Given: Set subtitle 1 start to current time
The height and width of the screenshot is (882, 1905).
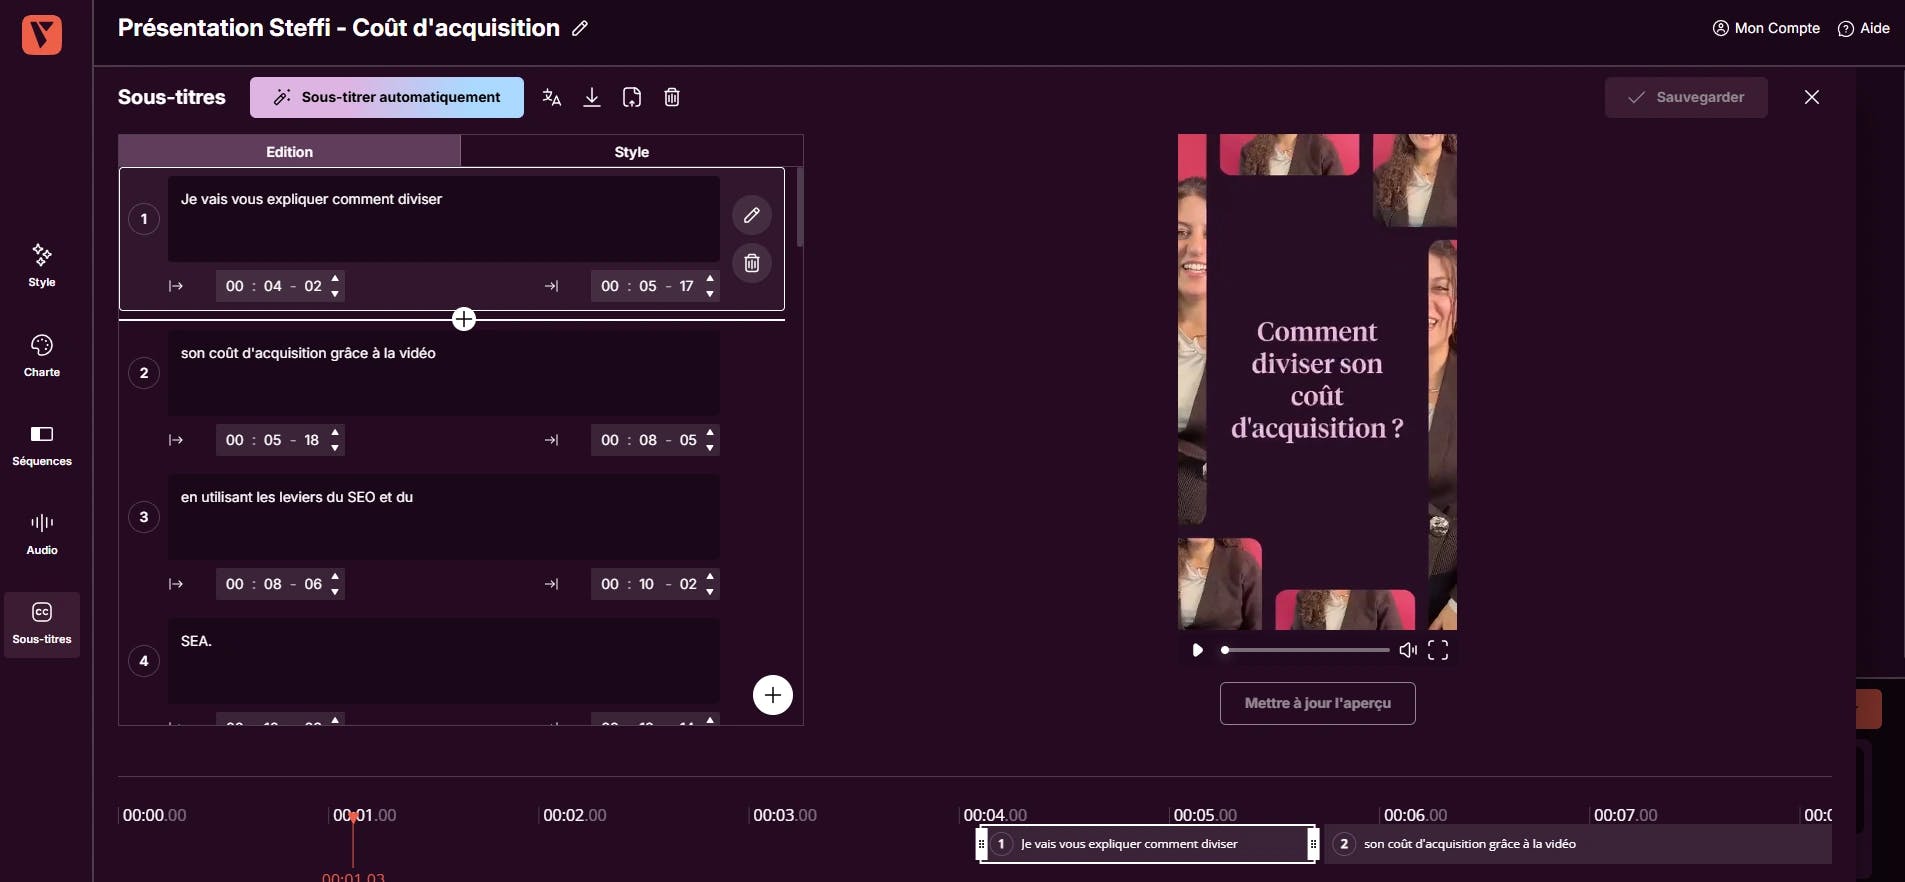Looking at the screenshot, I should pos(176,286).
